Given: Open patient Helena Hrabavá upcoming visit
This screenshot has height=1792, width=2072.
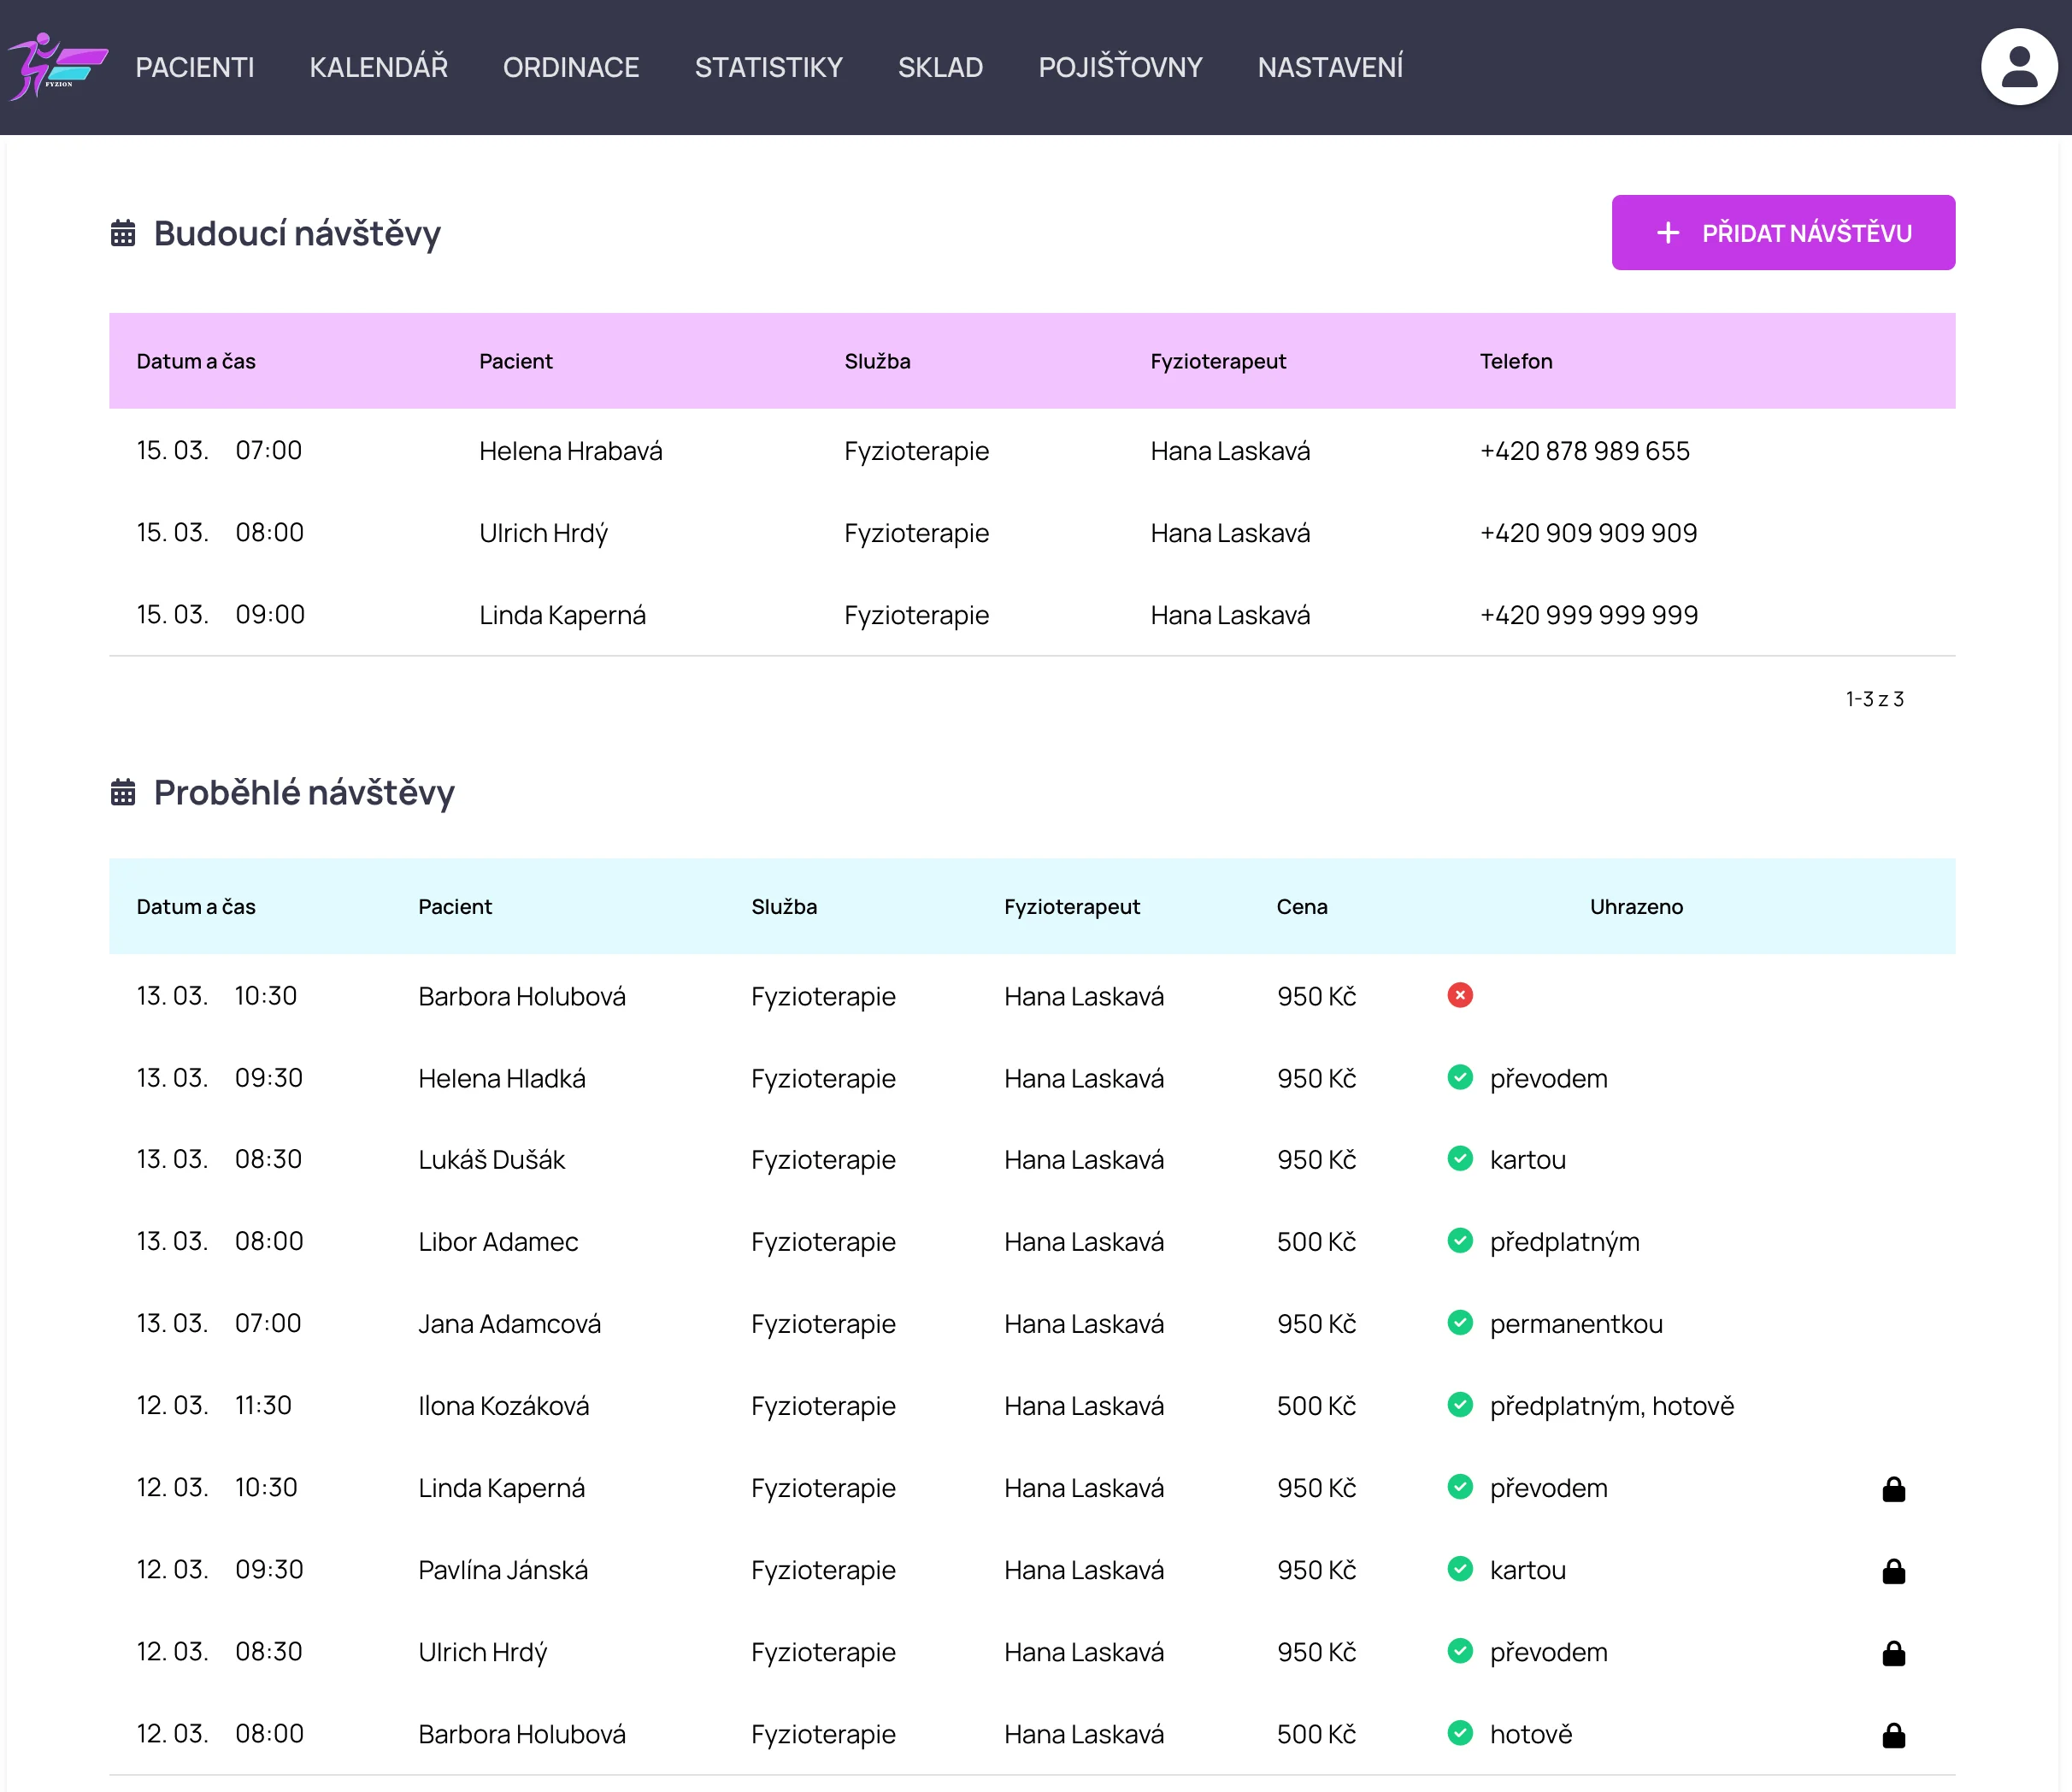Looking at the screenshot, I should (570, 451).
